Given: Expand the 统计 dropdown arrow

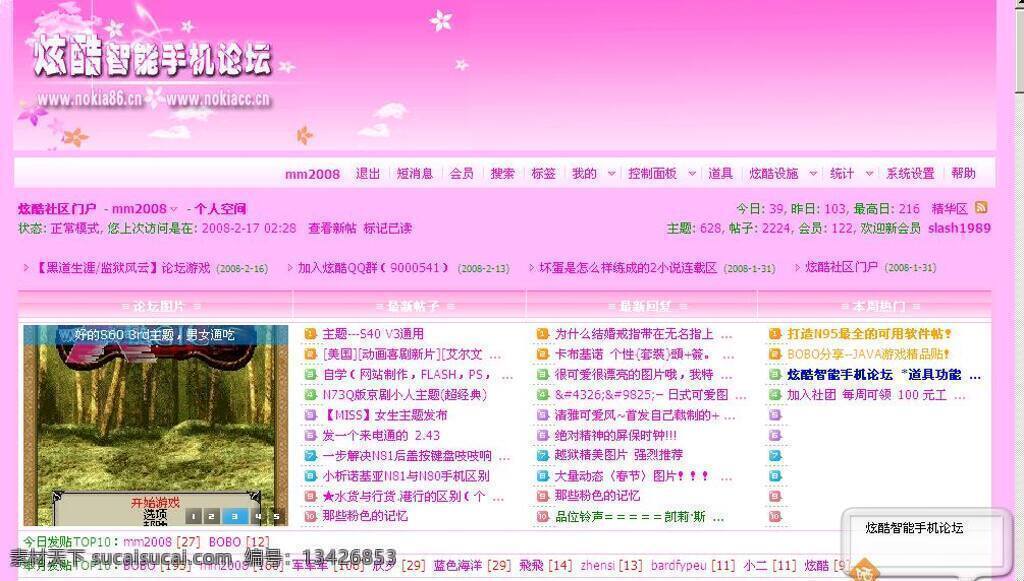Looking at the screenshot, I should pyautogui.click(x=869, y=174).
